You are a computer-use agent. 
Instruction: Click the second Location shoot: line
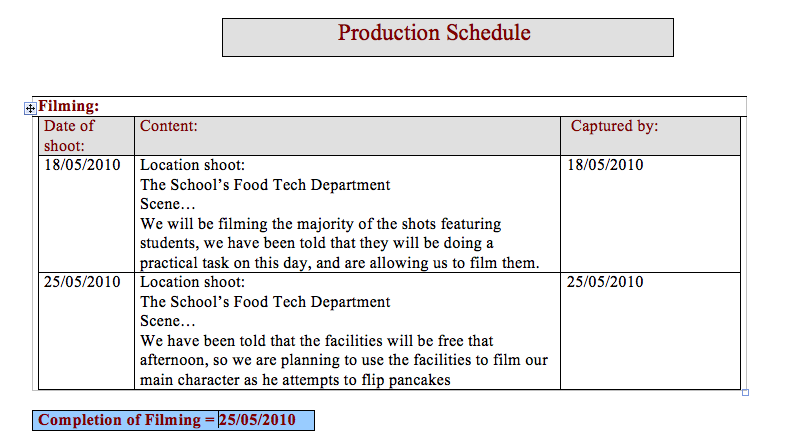click(x=192, y=282)
